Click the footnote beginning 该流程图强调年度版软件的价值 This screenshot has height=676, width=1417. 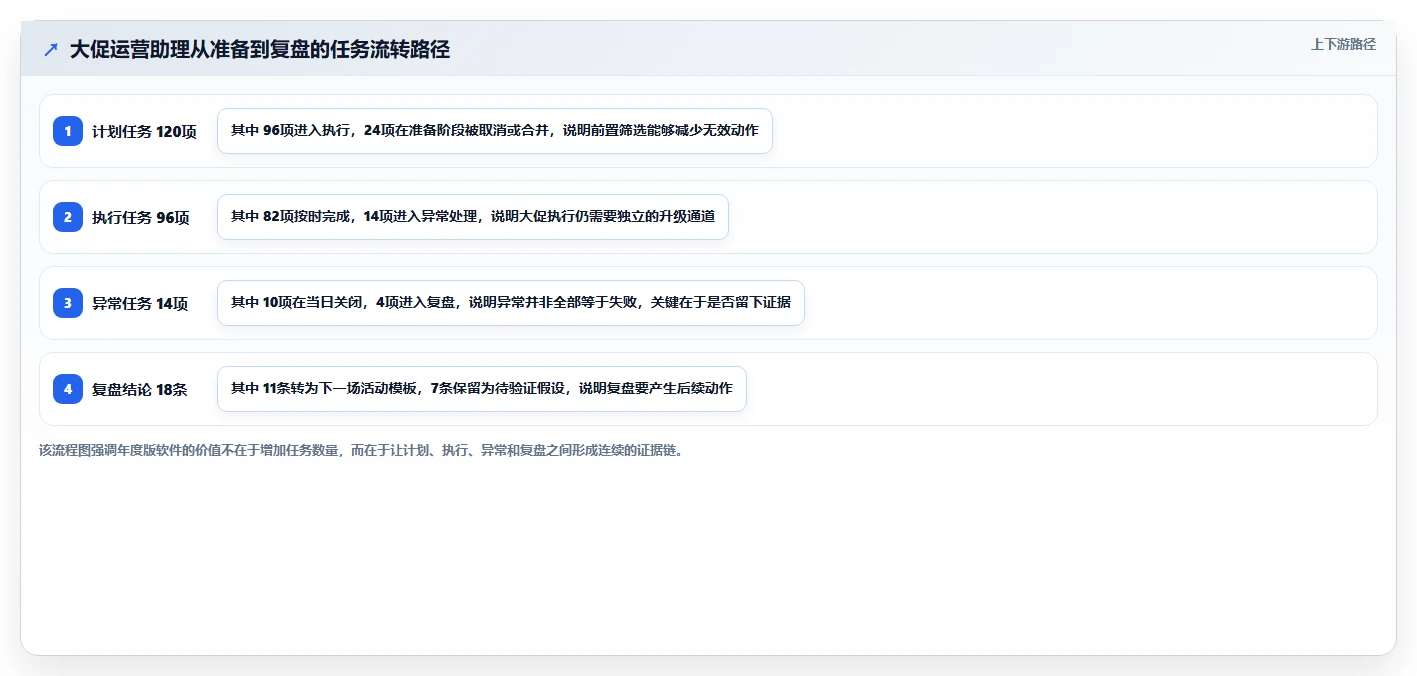[x=361, y=450]
